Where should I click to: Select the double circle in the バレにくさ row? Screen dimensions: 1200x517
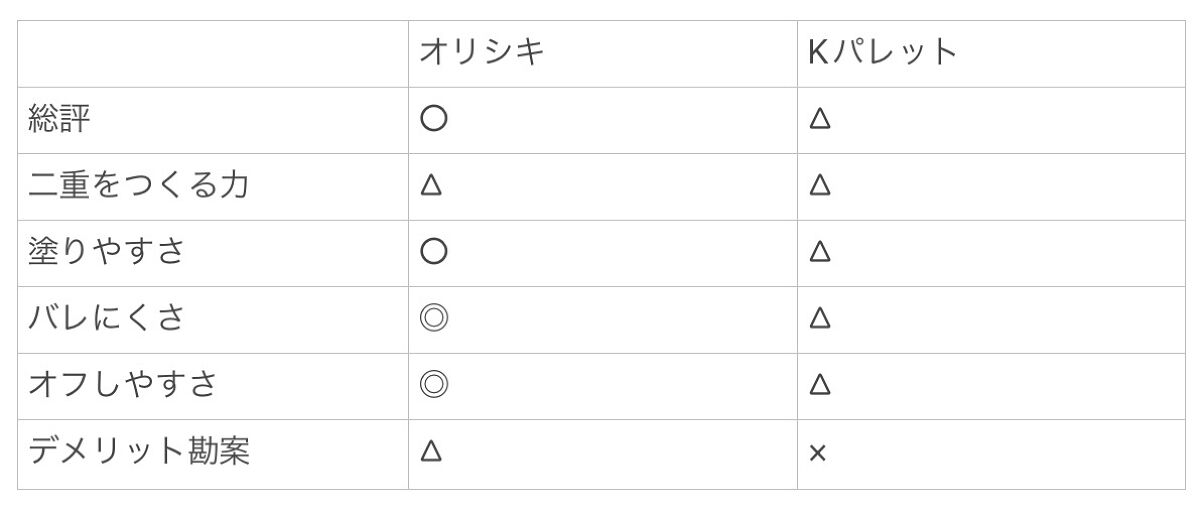pos(433,318)
